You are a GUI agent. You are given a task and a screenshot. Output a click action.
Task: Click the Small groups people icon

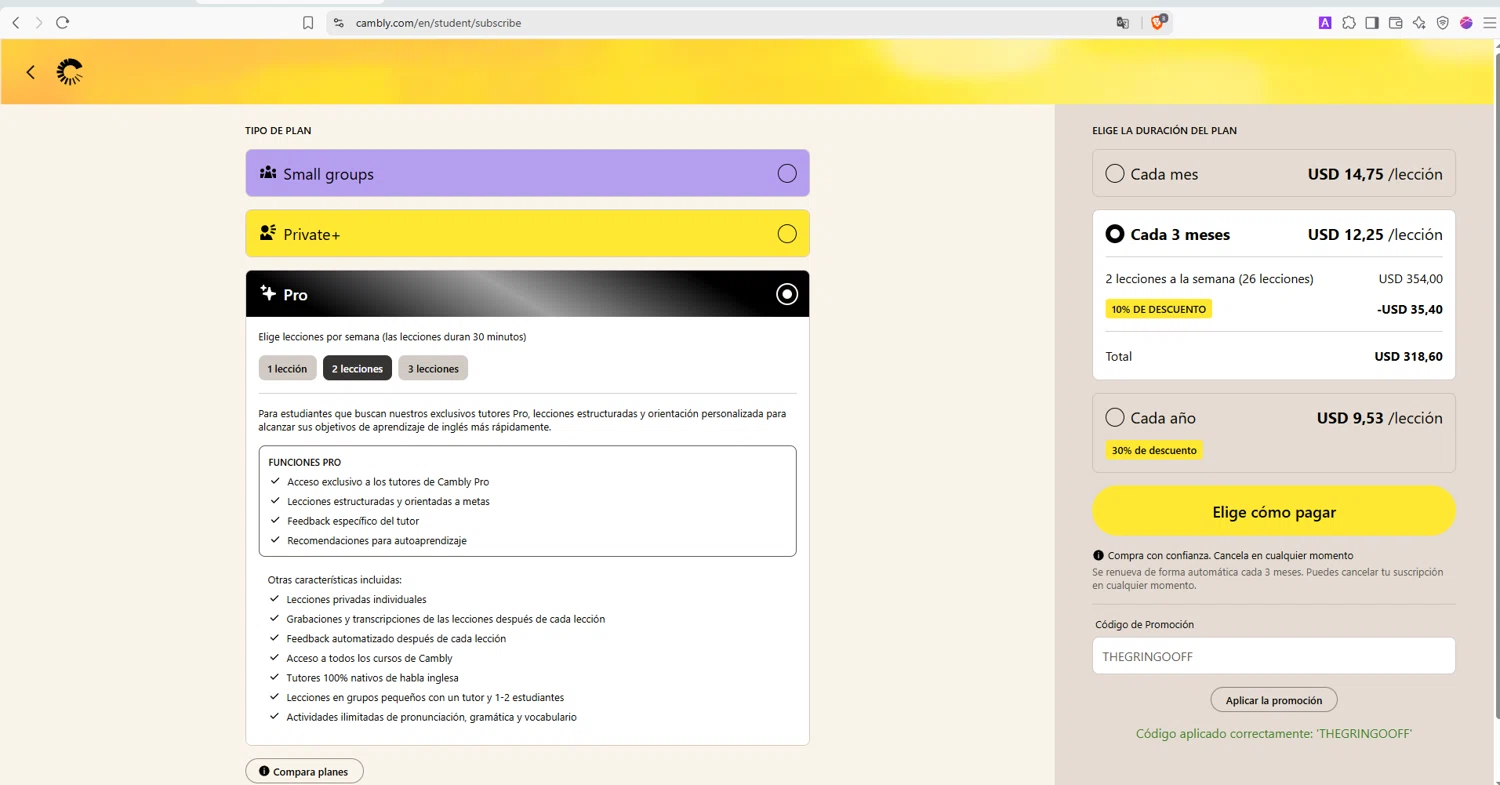[x=268, y=173]
